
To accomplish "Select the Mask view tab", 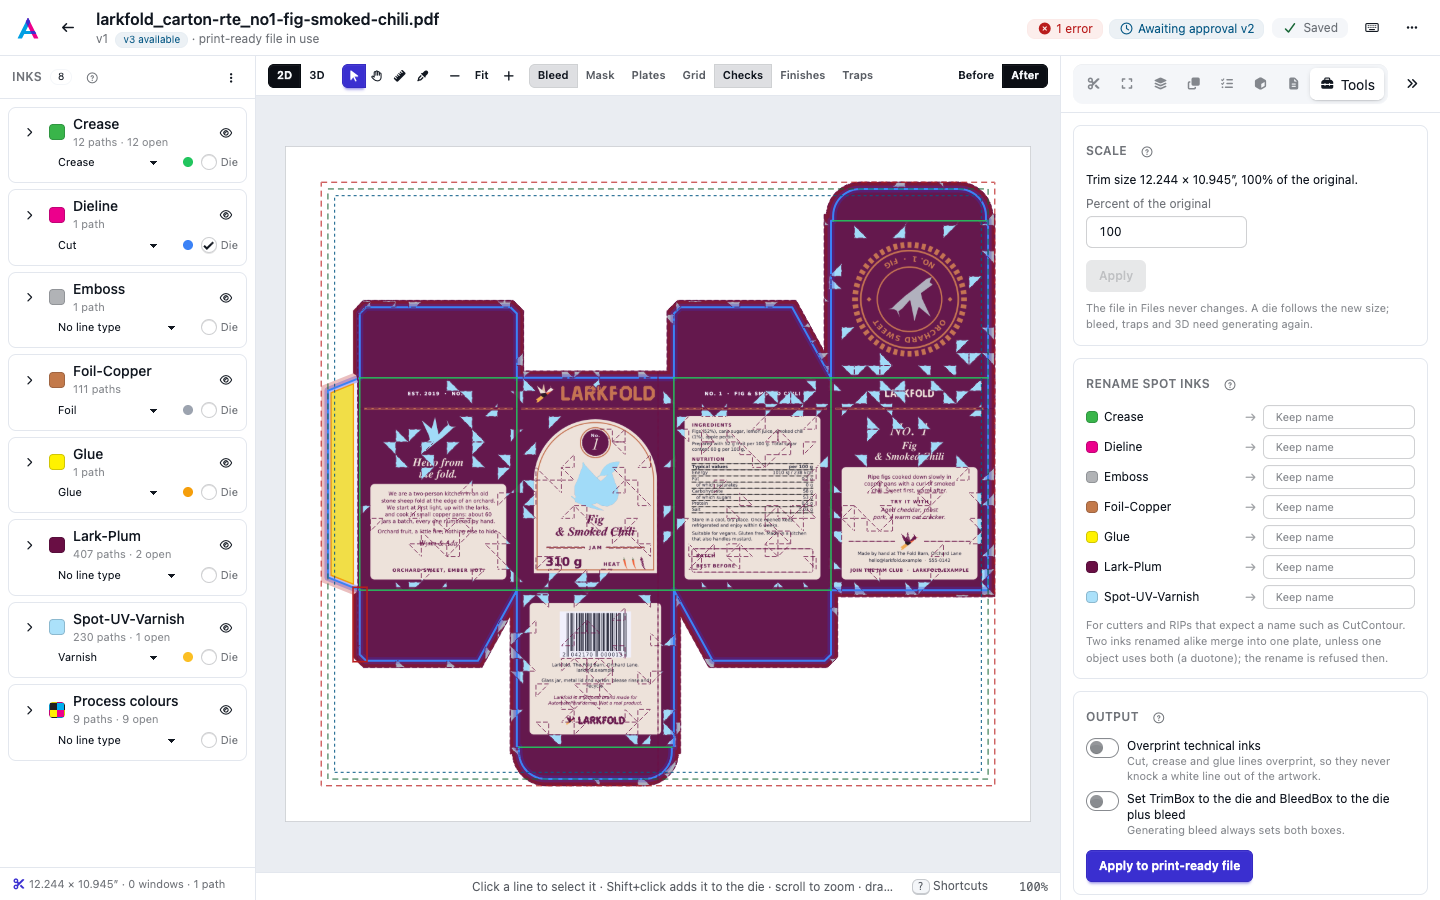I will (x=600, y=76).
